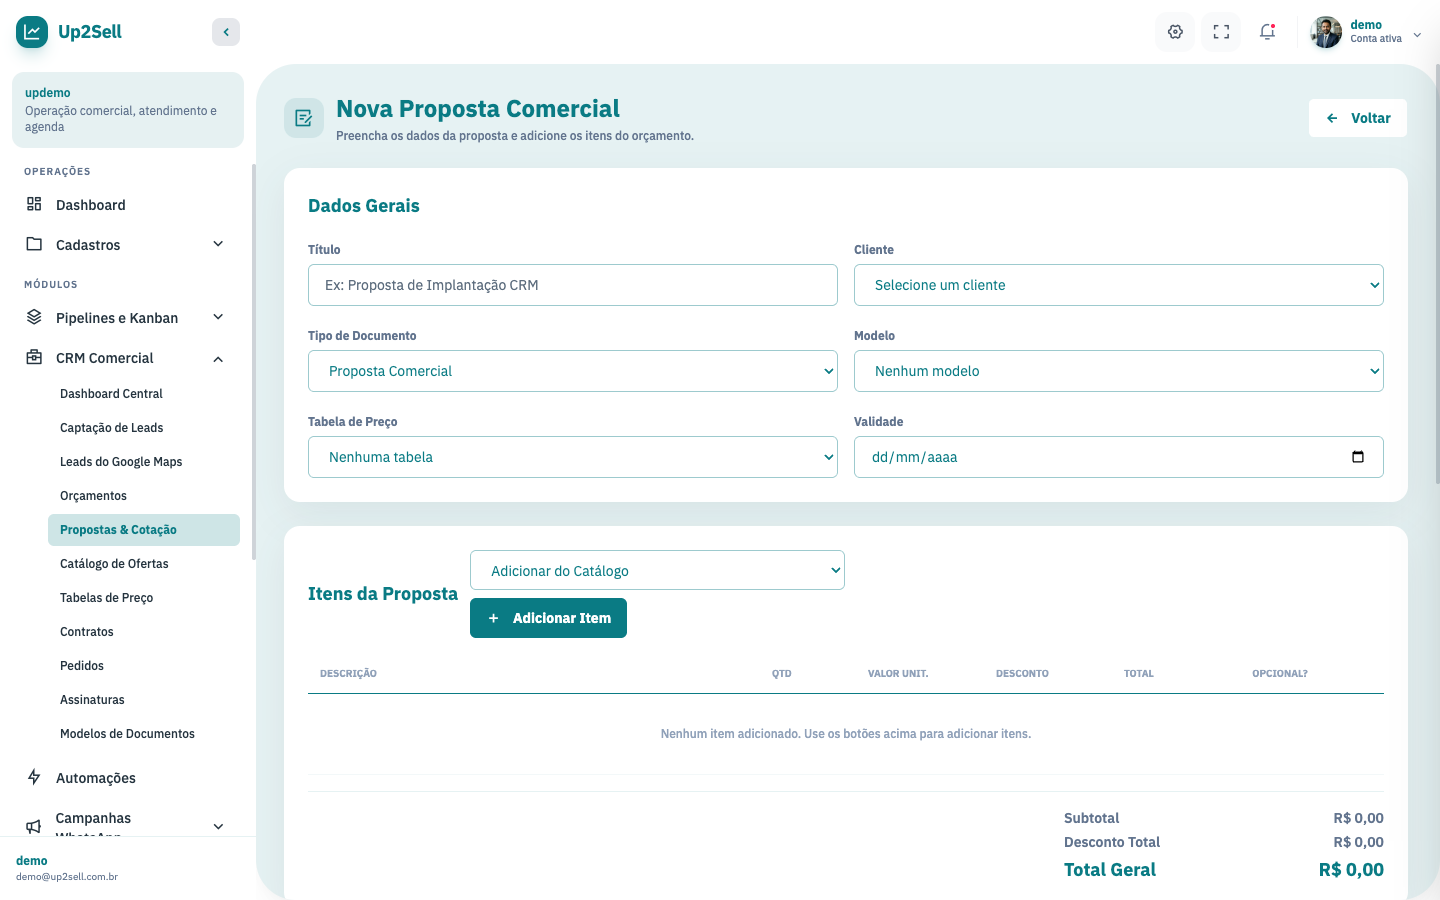Open the Modelo dropdown

1119,371
